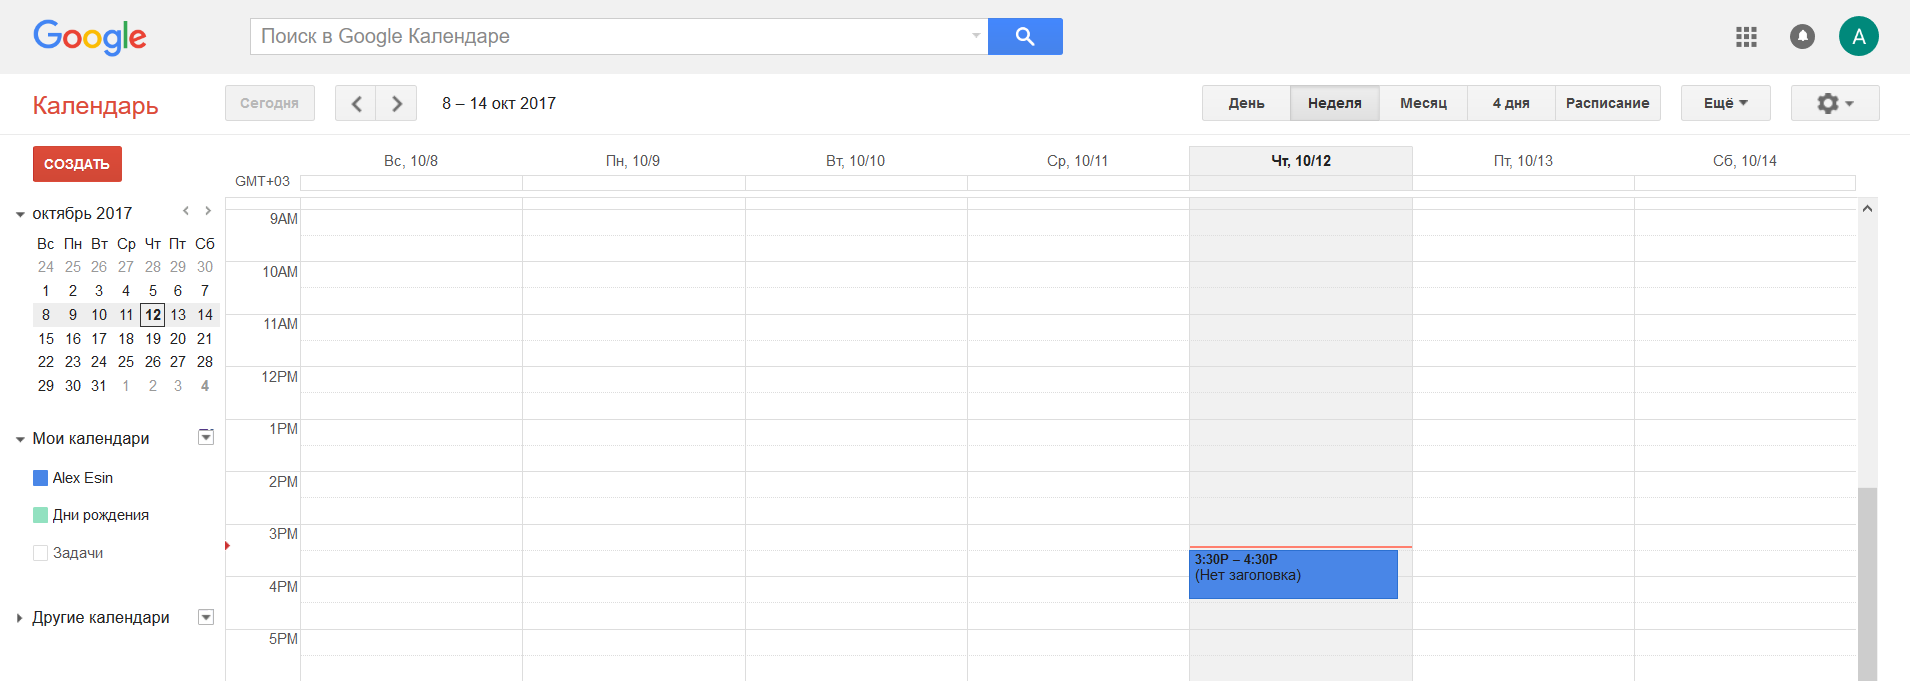1910x681 pixels.
Task: Go to the next week
Action: coord(397,103)
